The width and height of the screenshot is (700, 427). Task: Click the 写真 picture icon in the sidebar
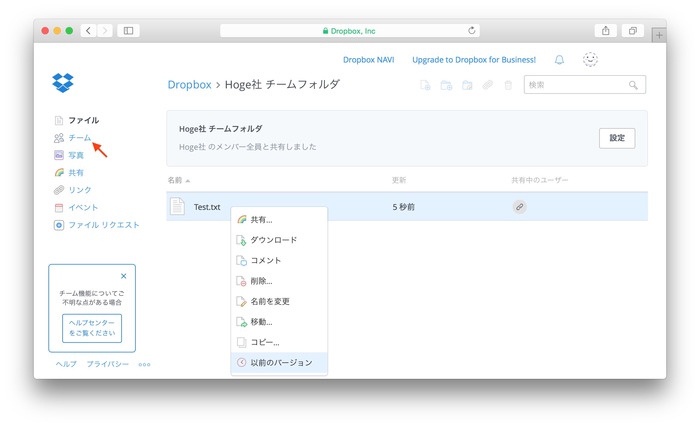tap(59, 155)
